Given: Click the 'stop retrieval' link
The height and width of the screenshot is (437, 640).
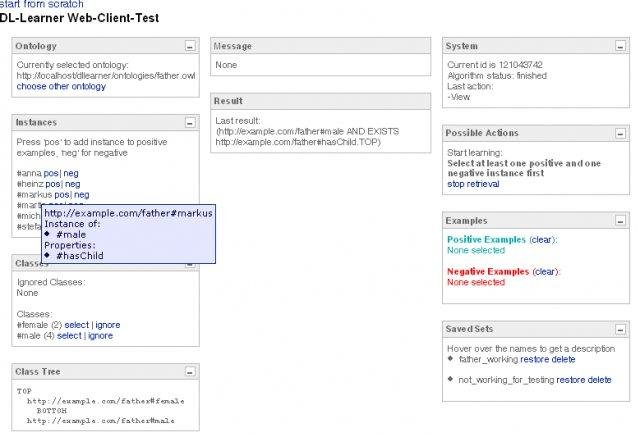Looking at the screenshot, I should [473, 184].
